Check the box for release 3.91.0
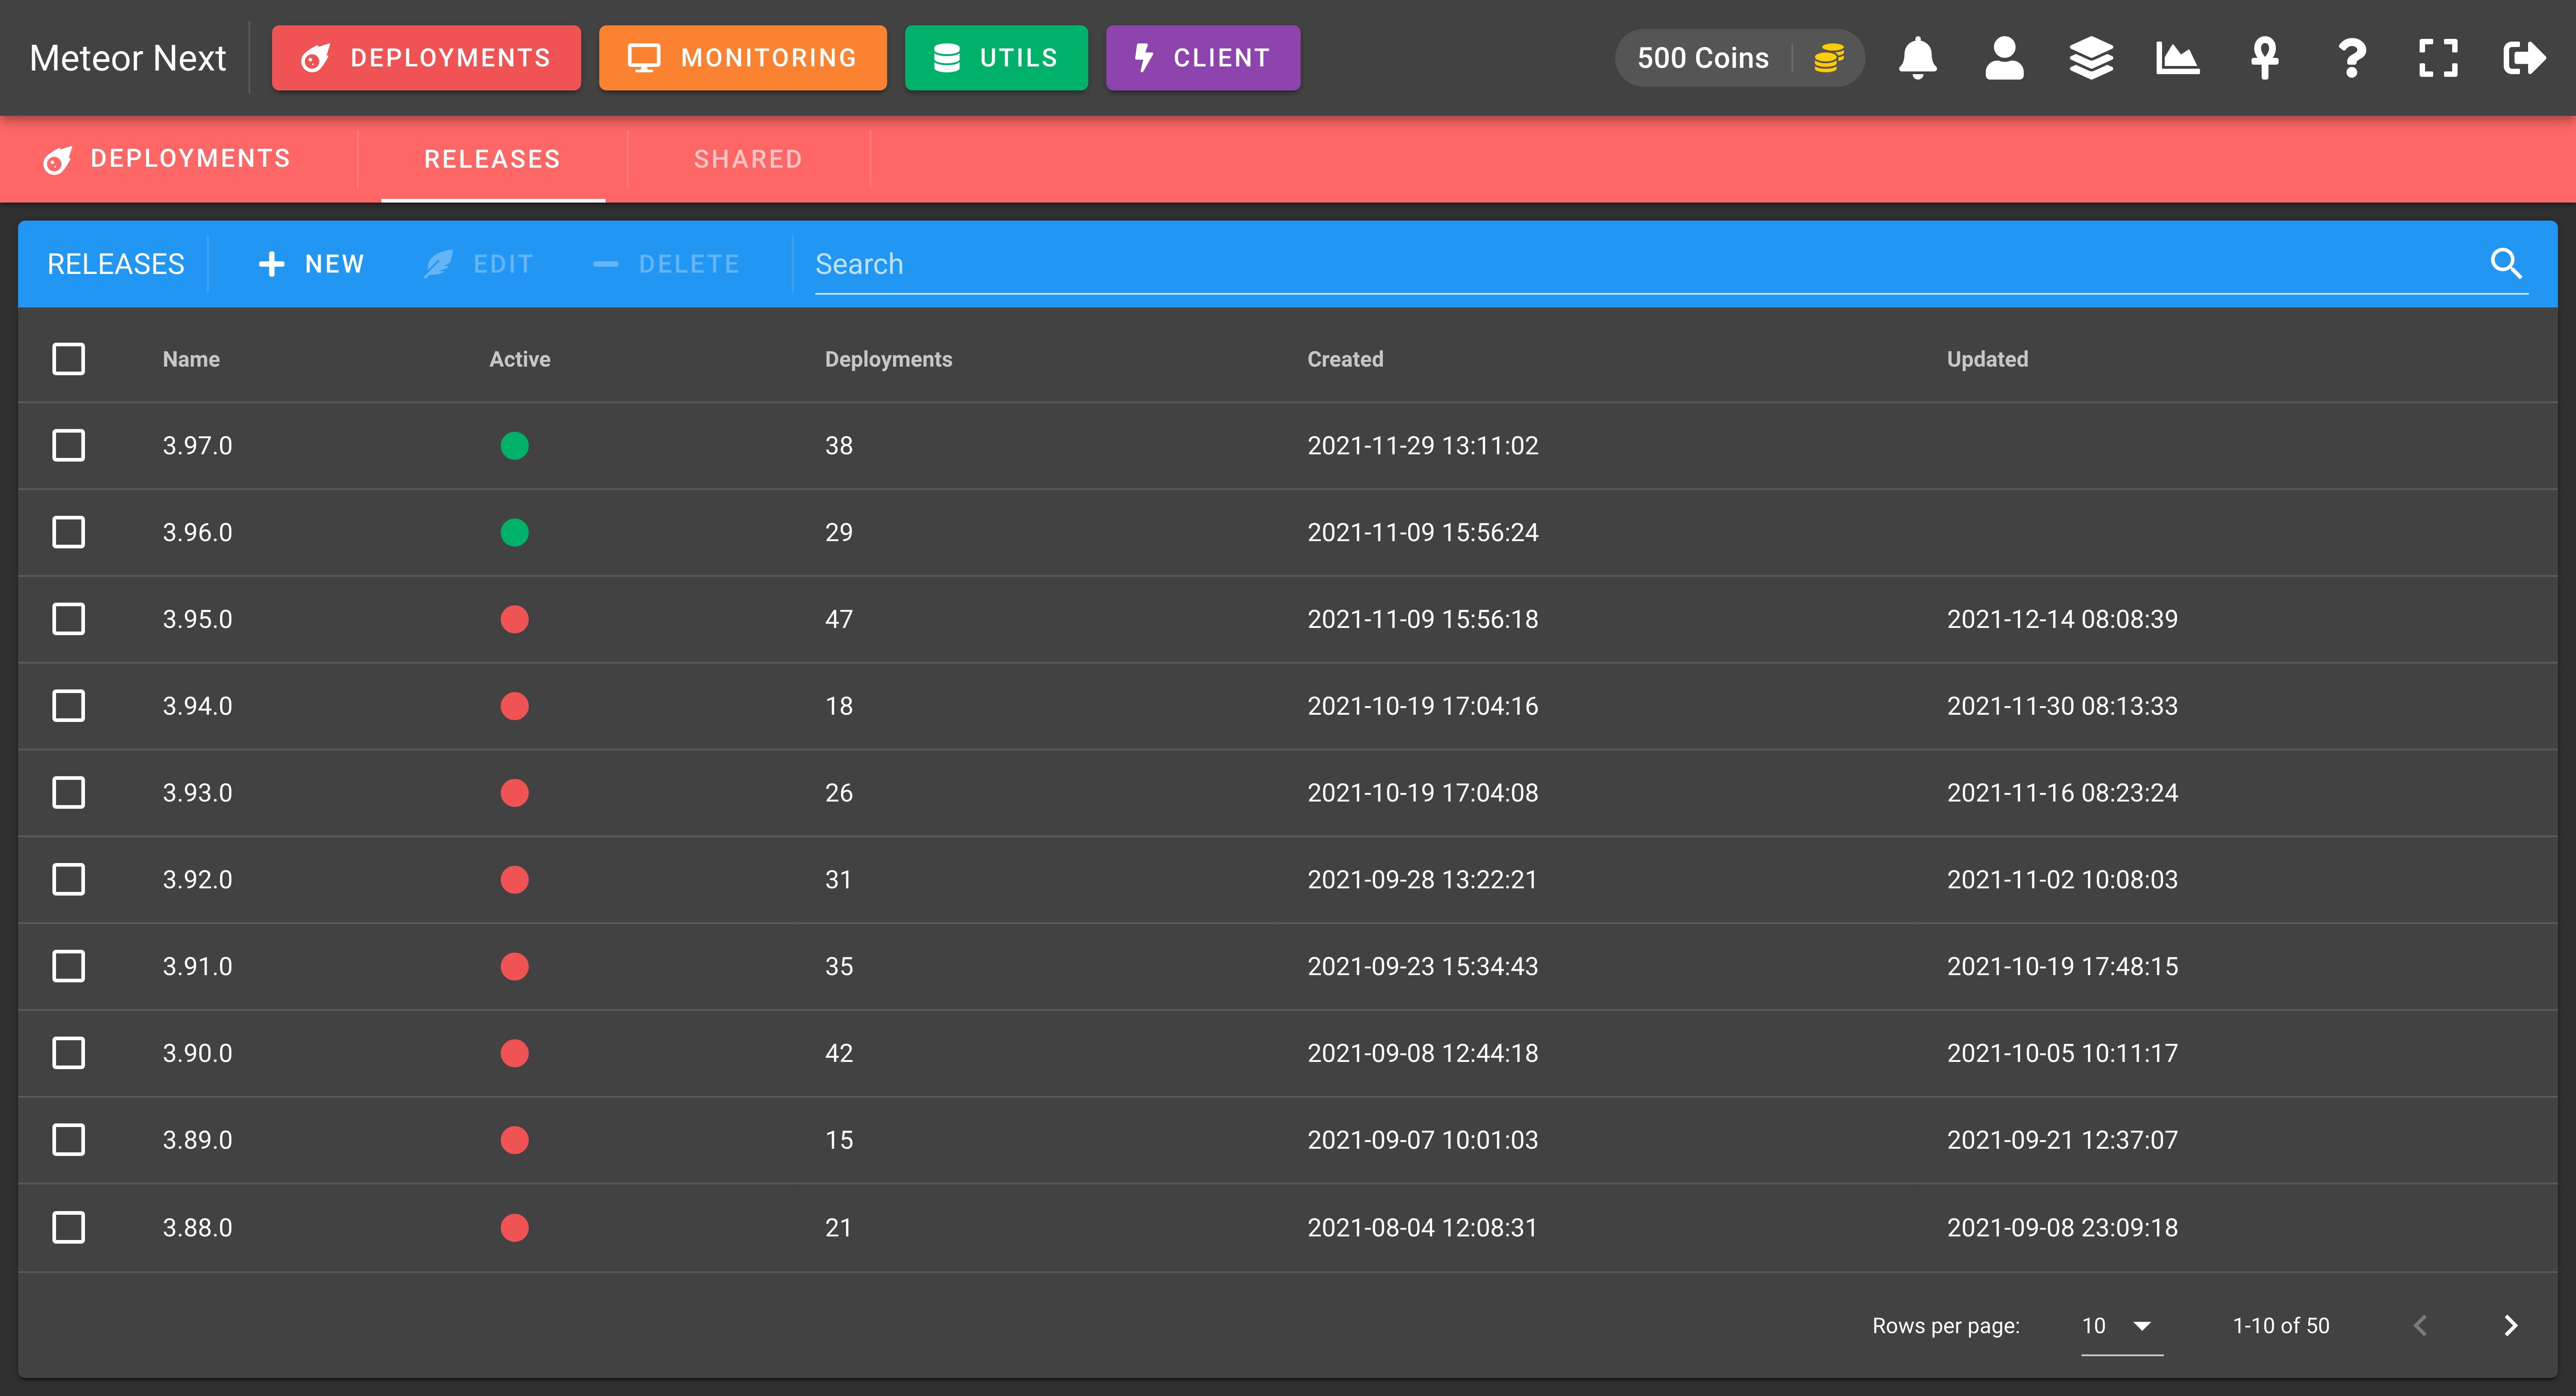 click(x=68, y=966)
